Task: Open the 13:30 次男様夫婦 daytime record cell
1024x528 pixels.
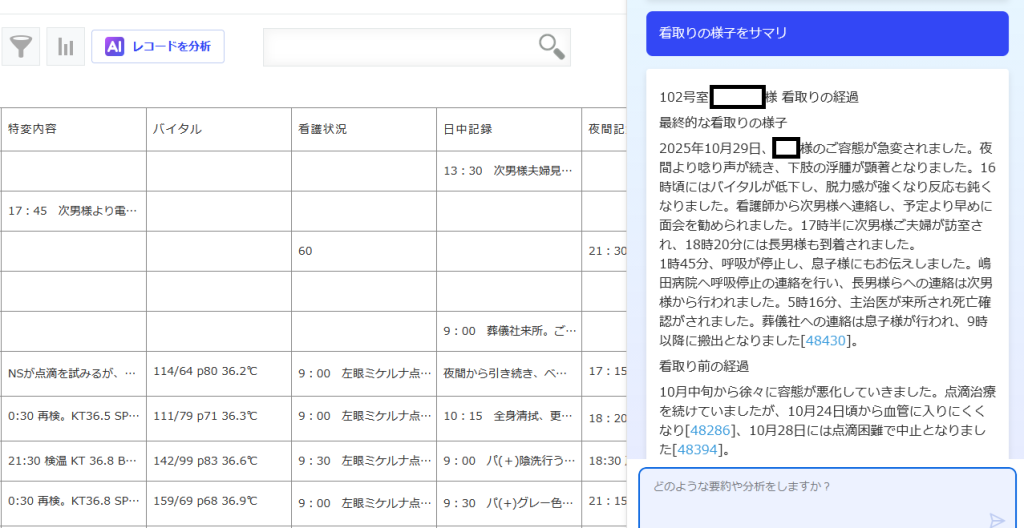Action: point(508,171)
